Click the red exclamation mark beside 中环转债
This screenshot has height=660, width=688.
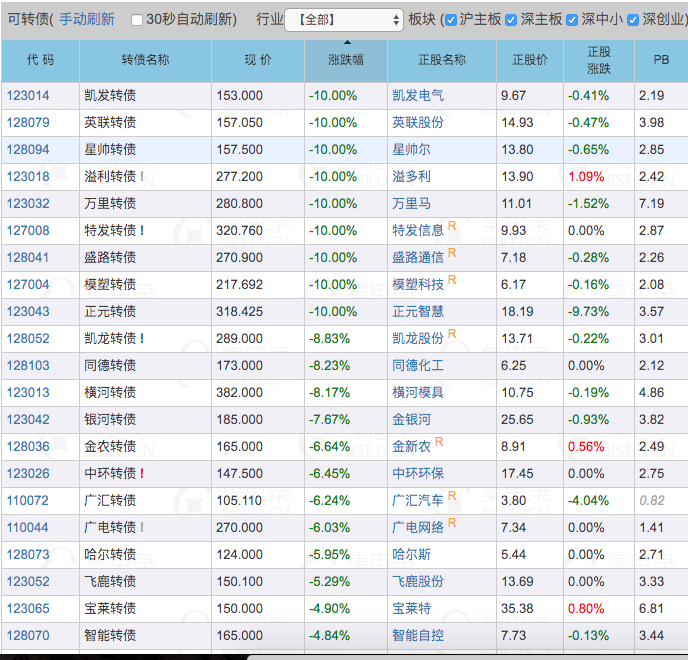click(142, 473)
